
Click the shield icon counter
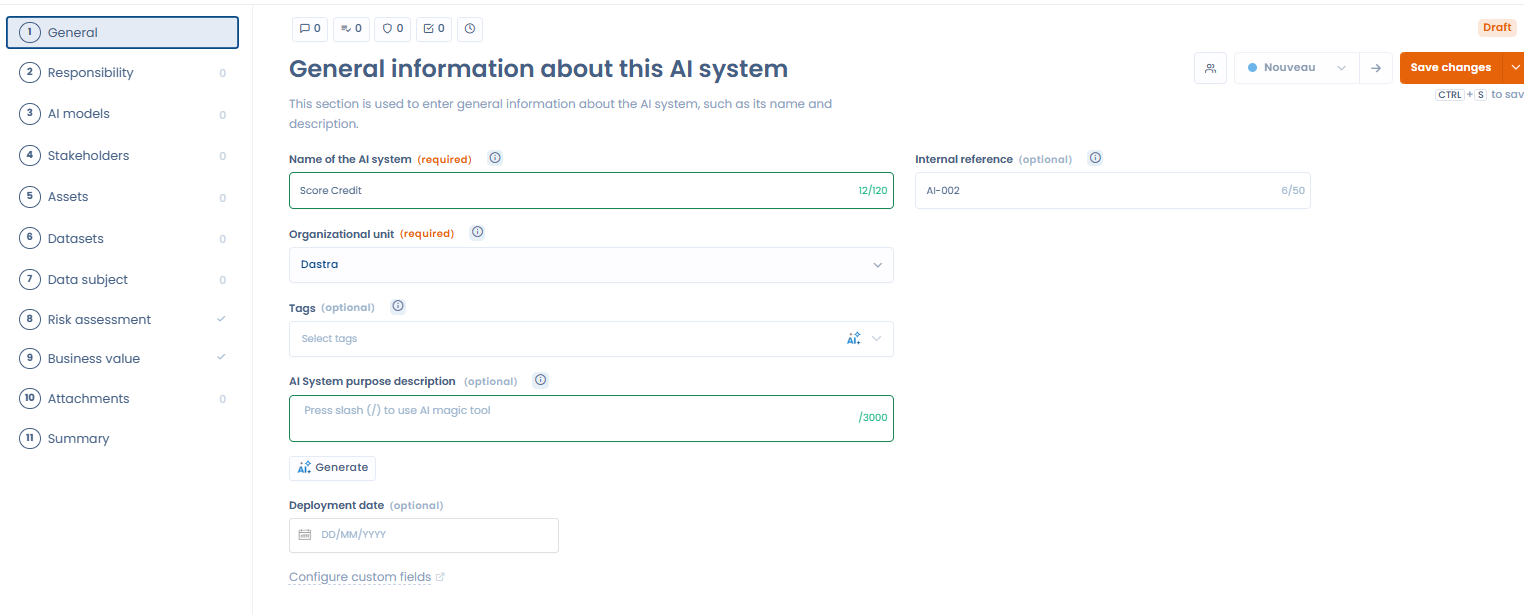tap(392, 29)
